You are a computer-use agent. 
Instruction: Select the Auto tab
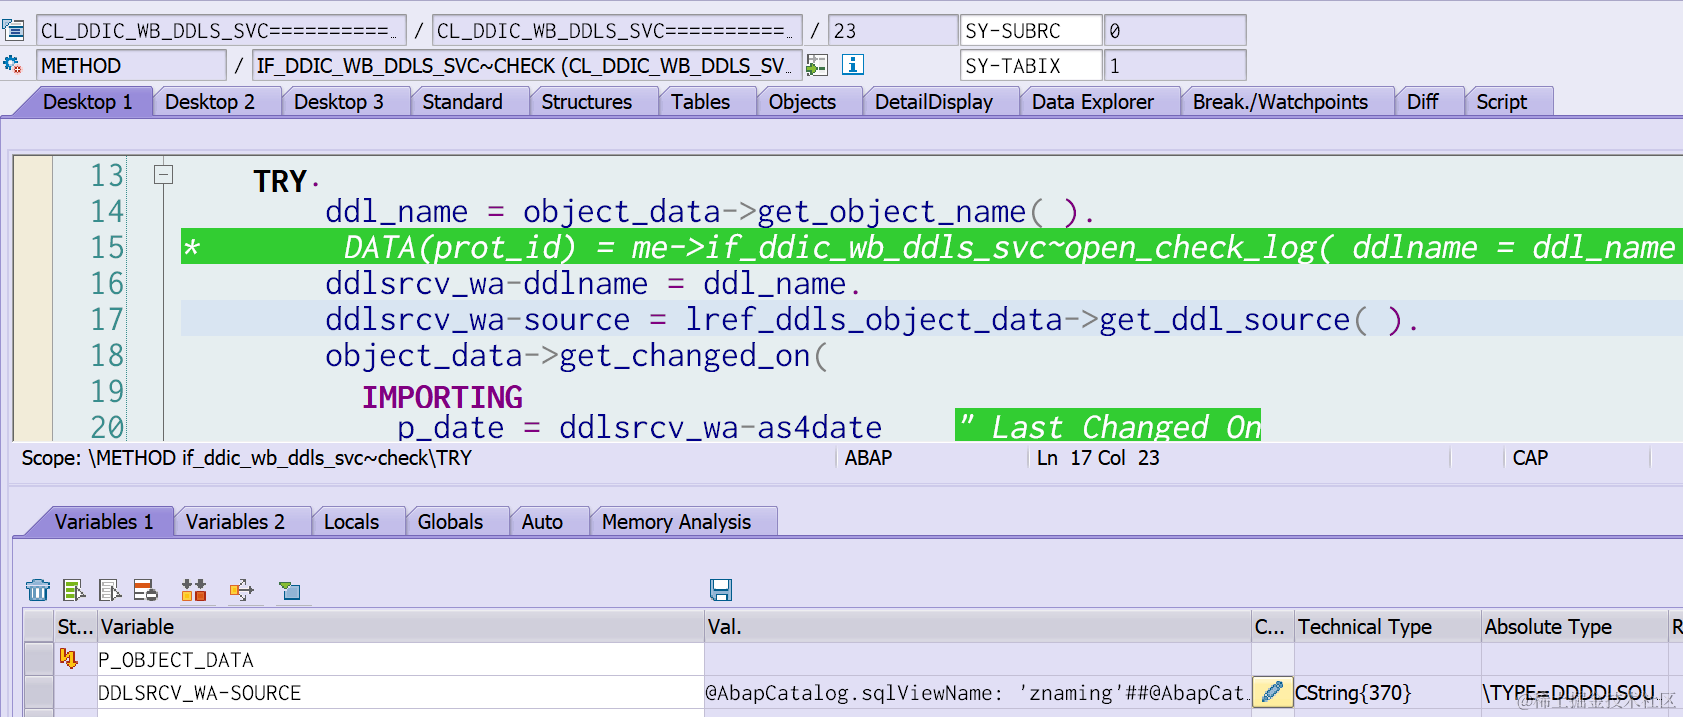click(543, 522)
